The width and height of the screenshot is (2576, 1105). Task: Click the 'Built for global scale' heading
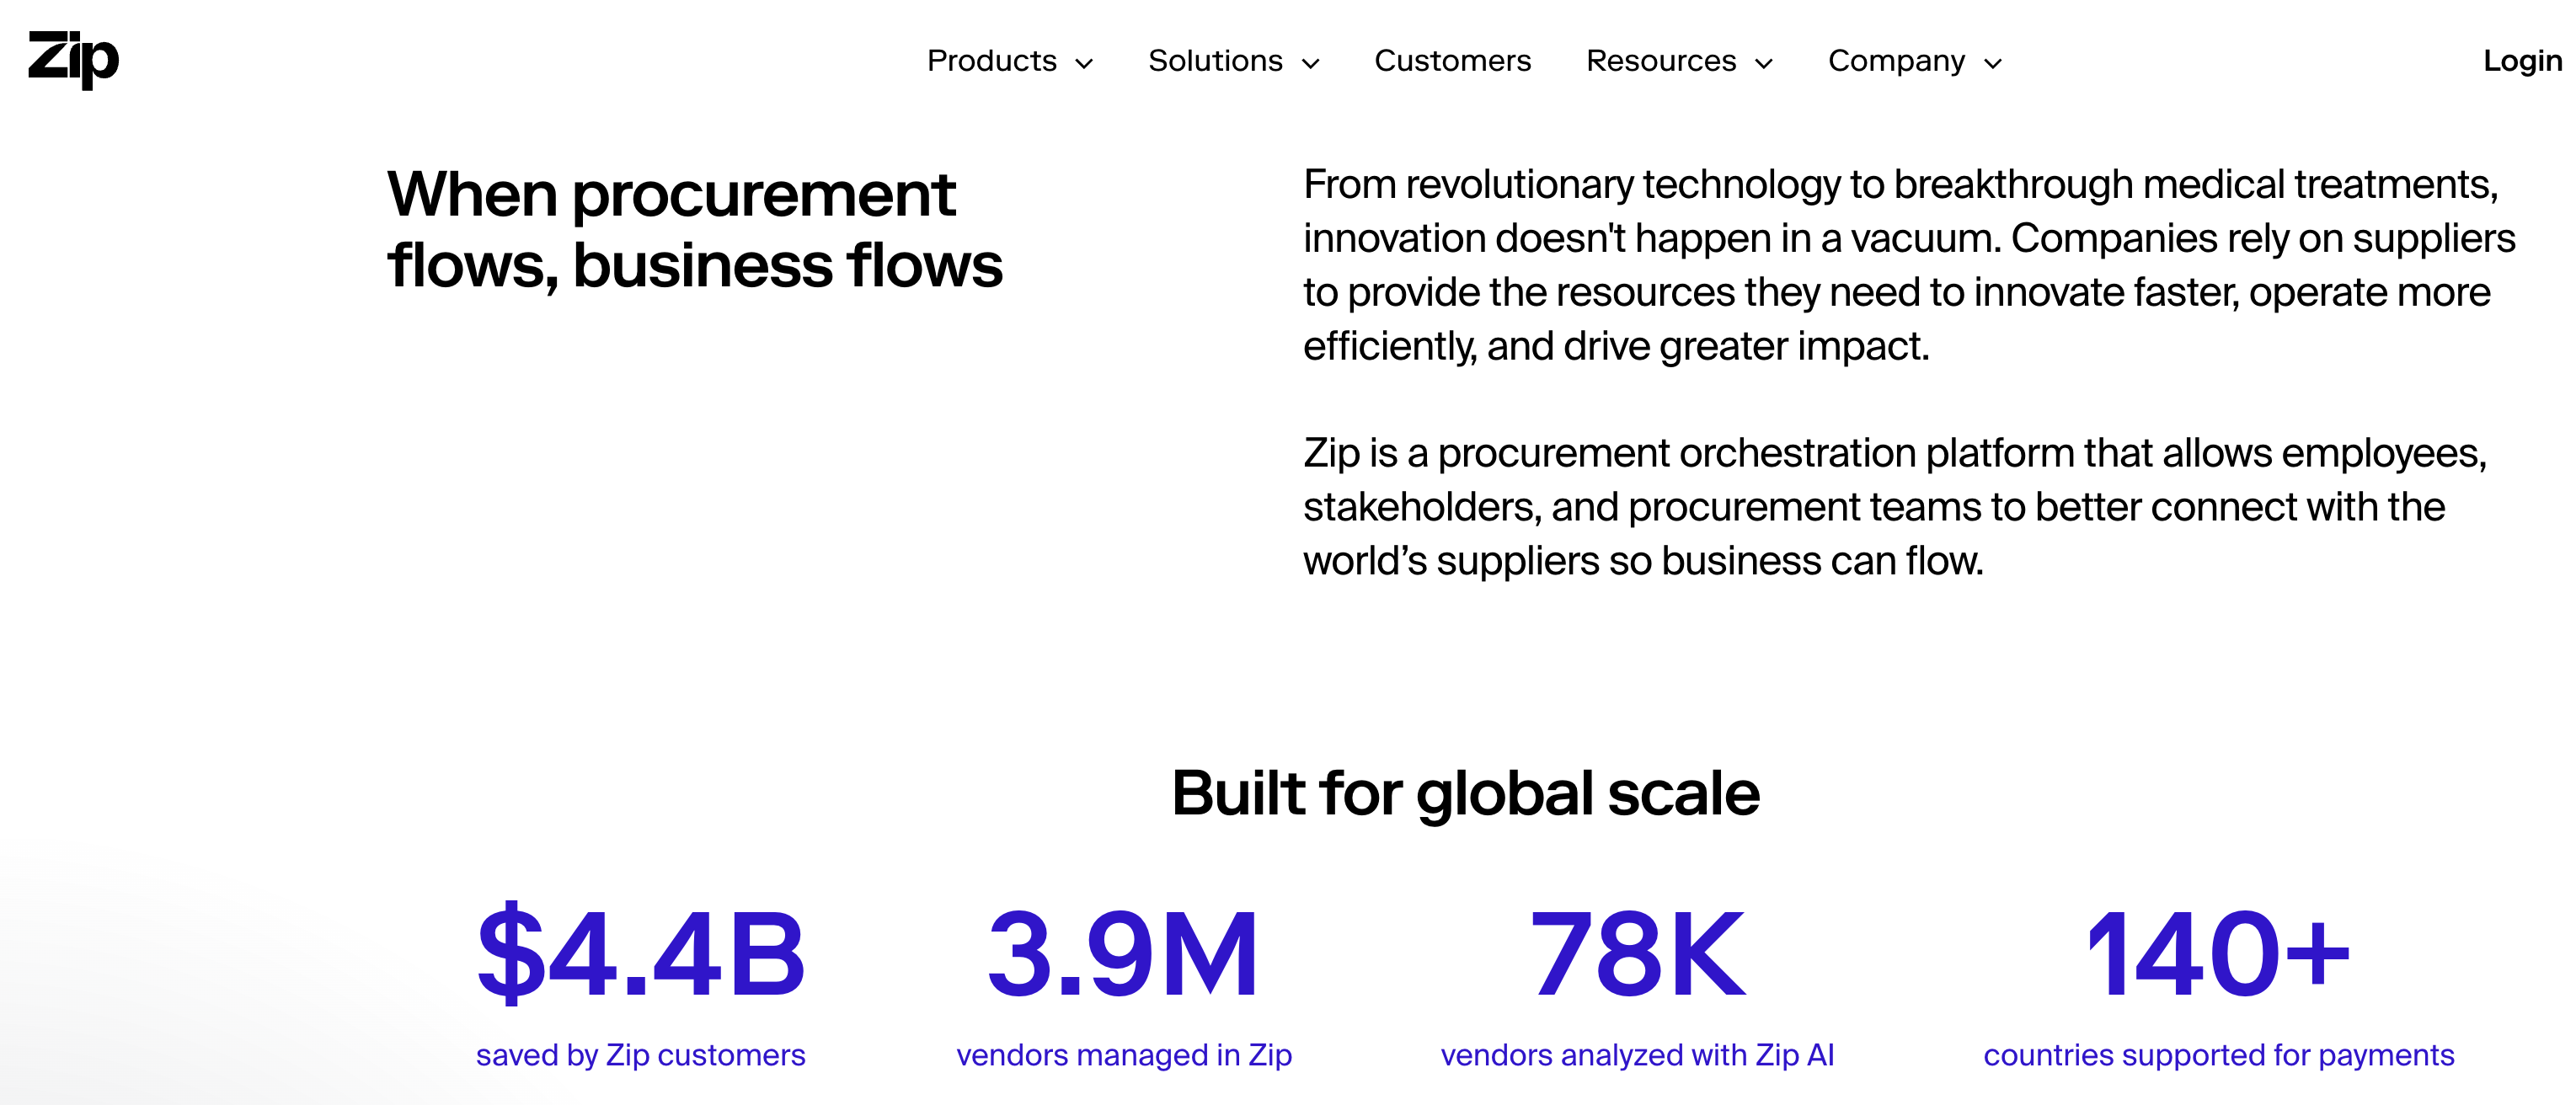click(1465, 793)
